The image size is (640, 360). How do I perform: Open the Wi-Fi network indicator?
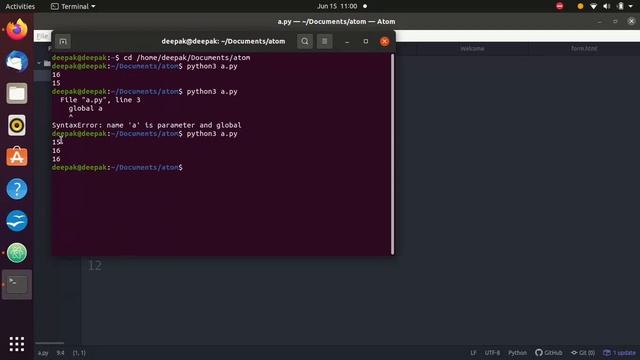tap(593, 6)
